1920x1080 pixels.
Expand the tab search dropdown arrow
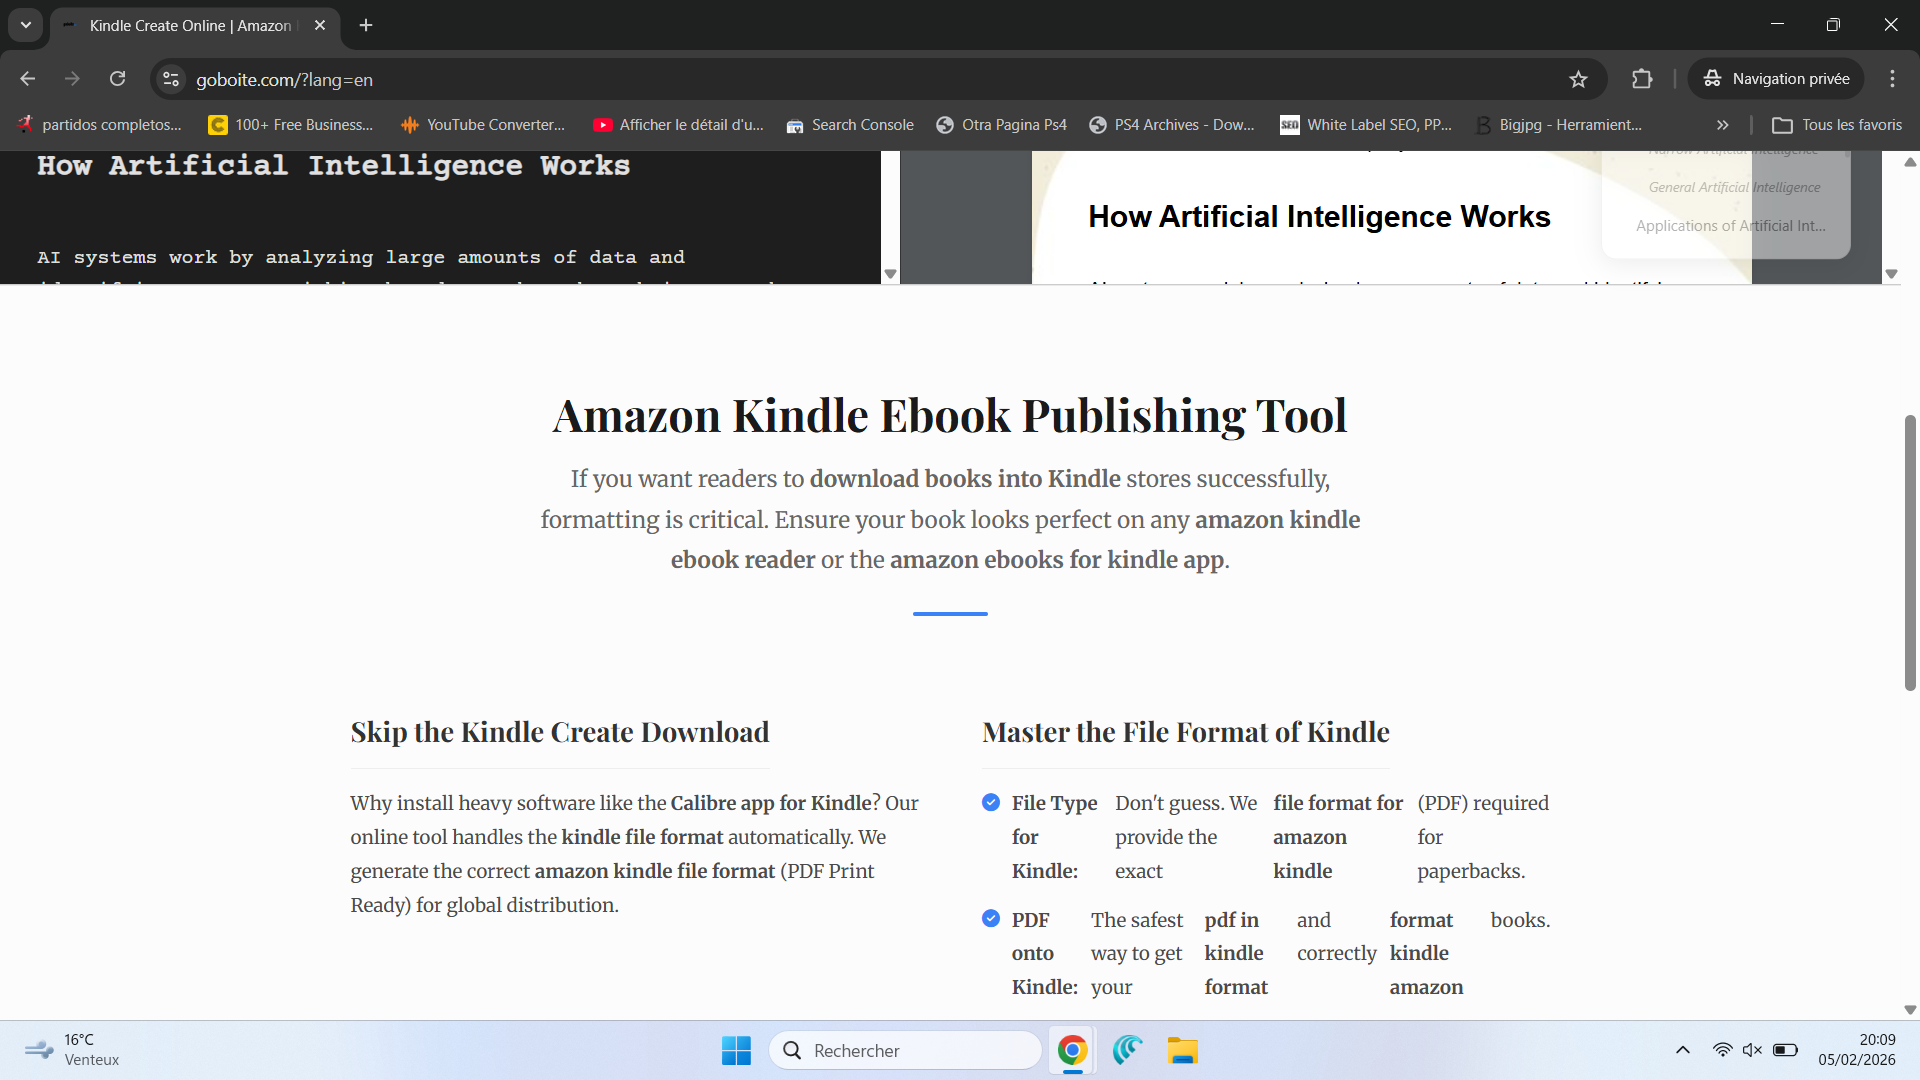[26, 25]
